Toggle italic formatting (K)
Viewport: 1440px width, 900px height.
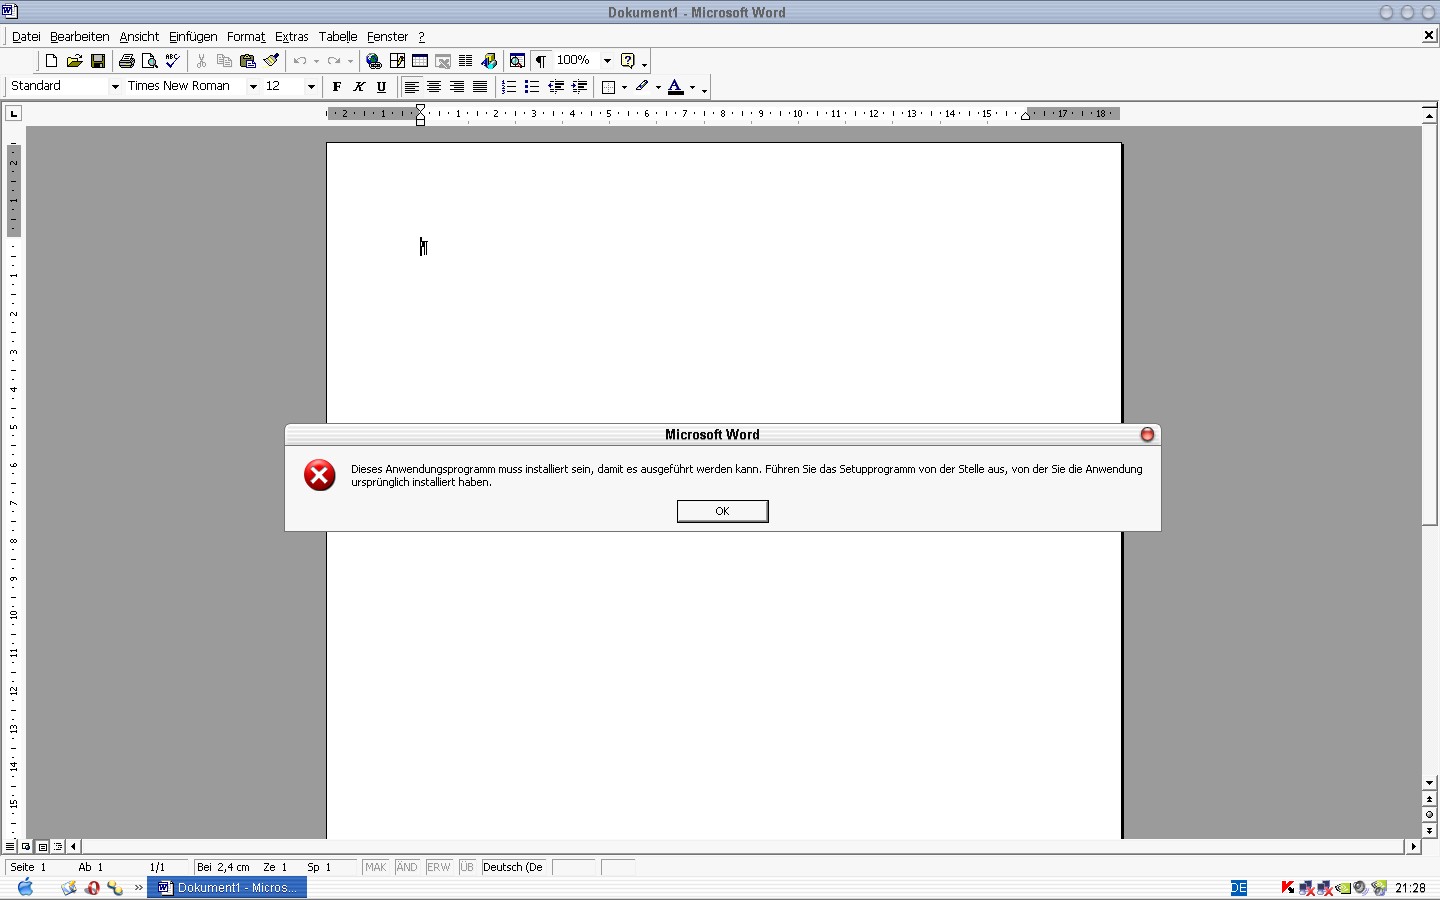click(359, 87)
